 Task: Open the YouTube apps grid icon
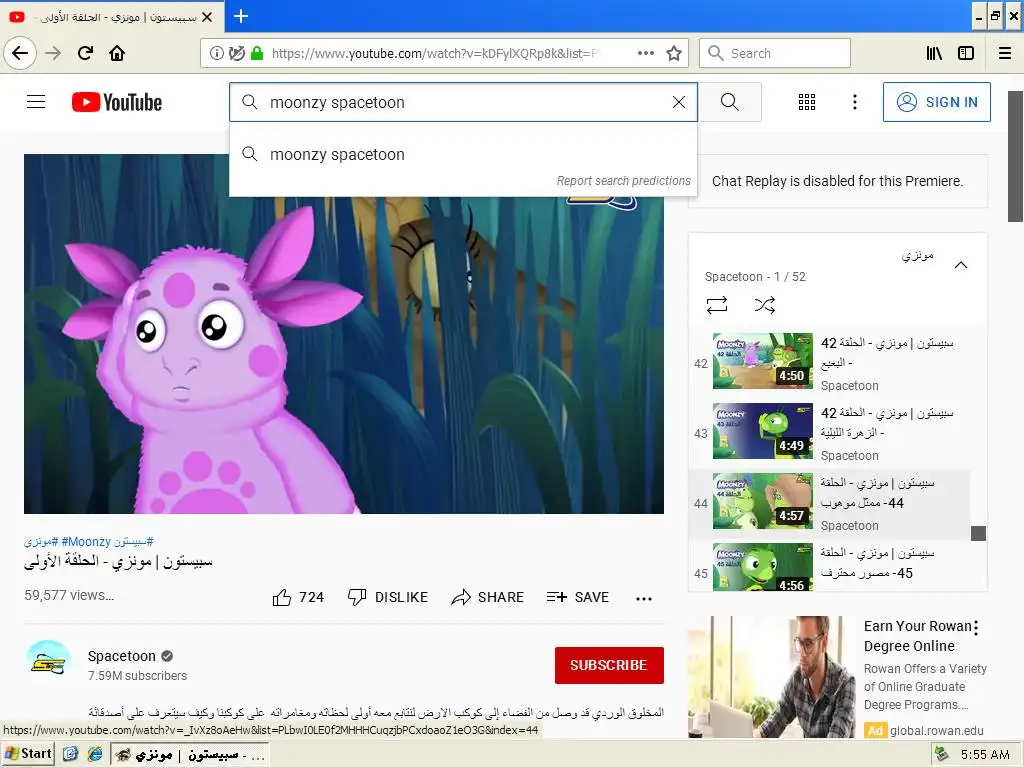(807, 102)
